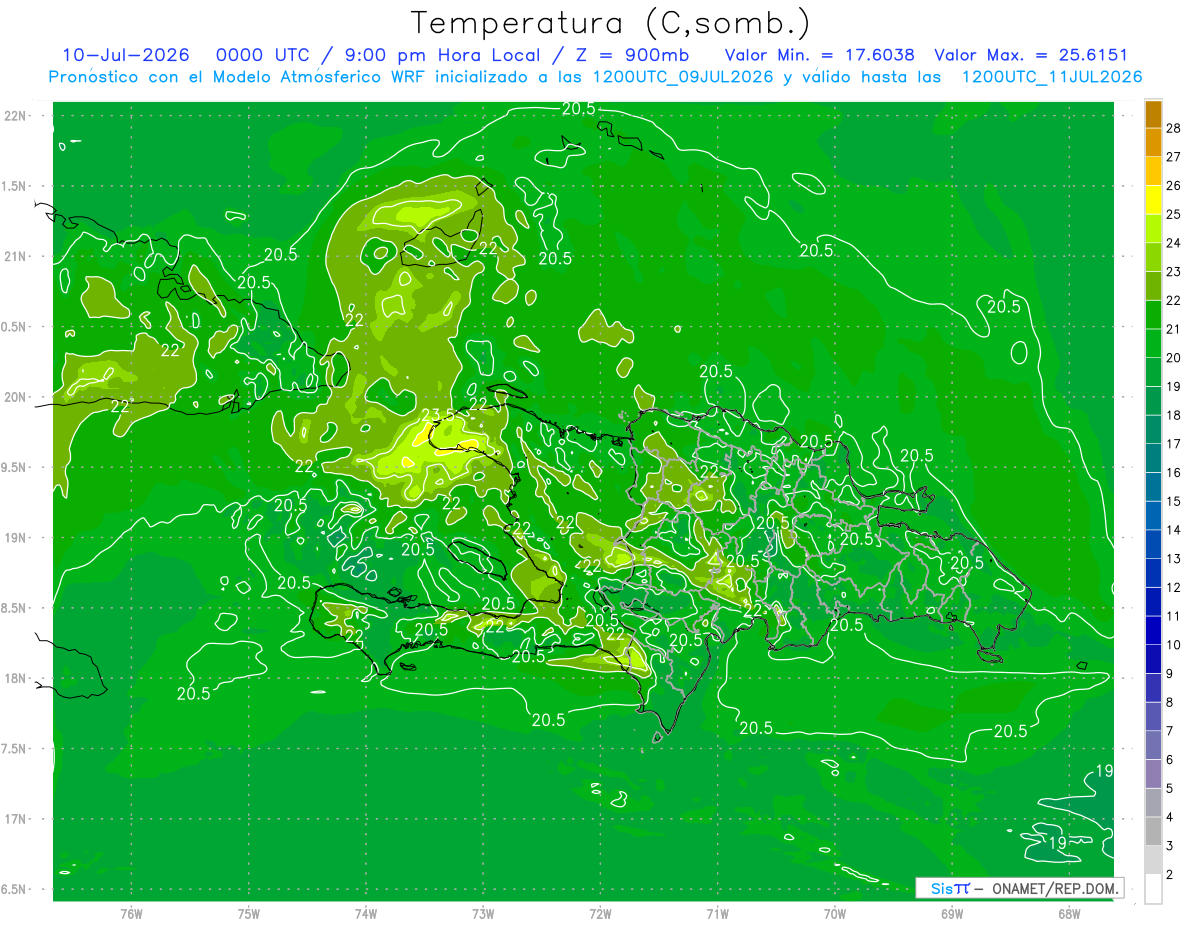The width and height of the screenshot is (1200, 927).
Task: Click the "18N" latitude axis label
Action: [15, 678]
